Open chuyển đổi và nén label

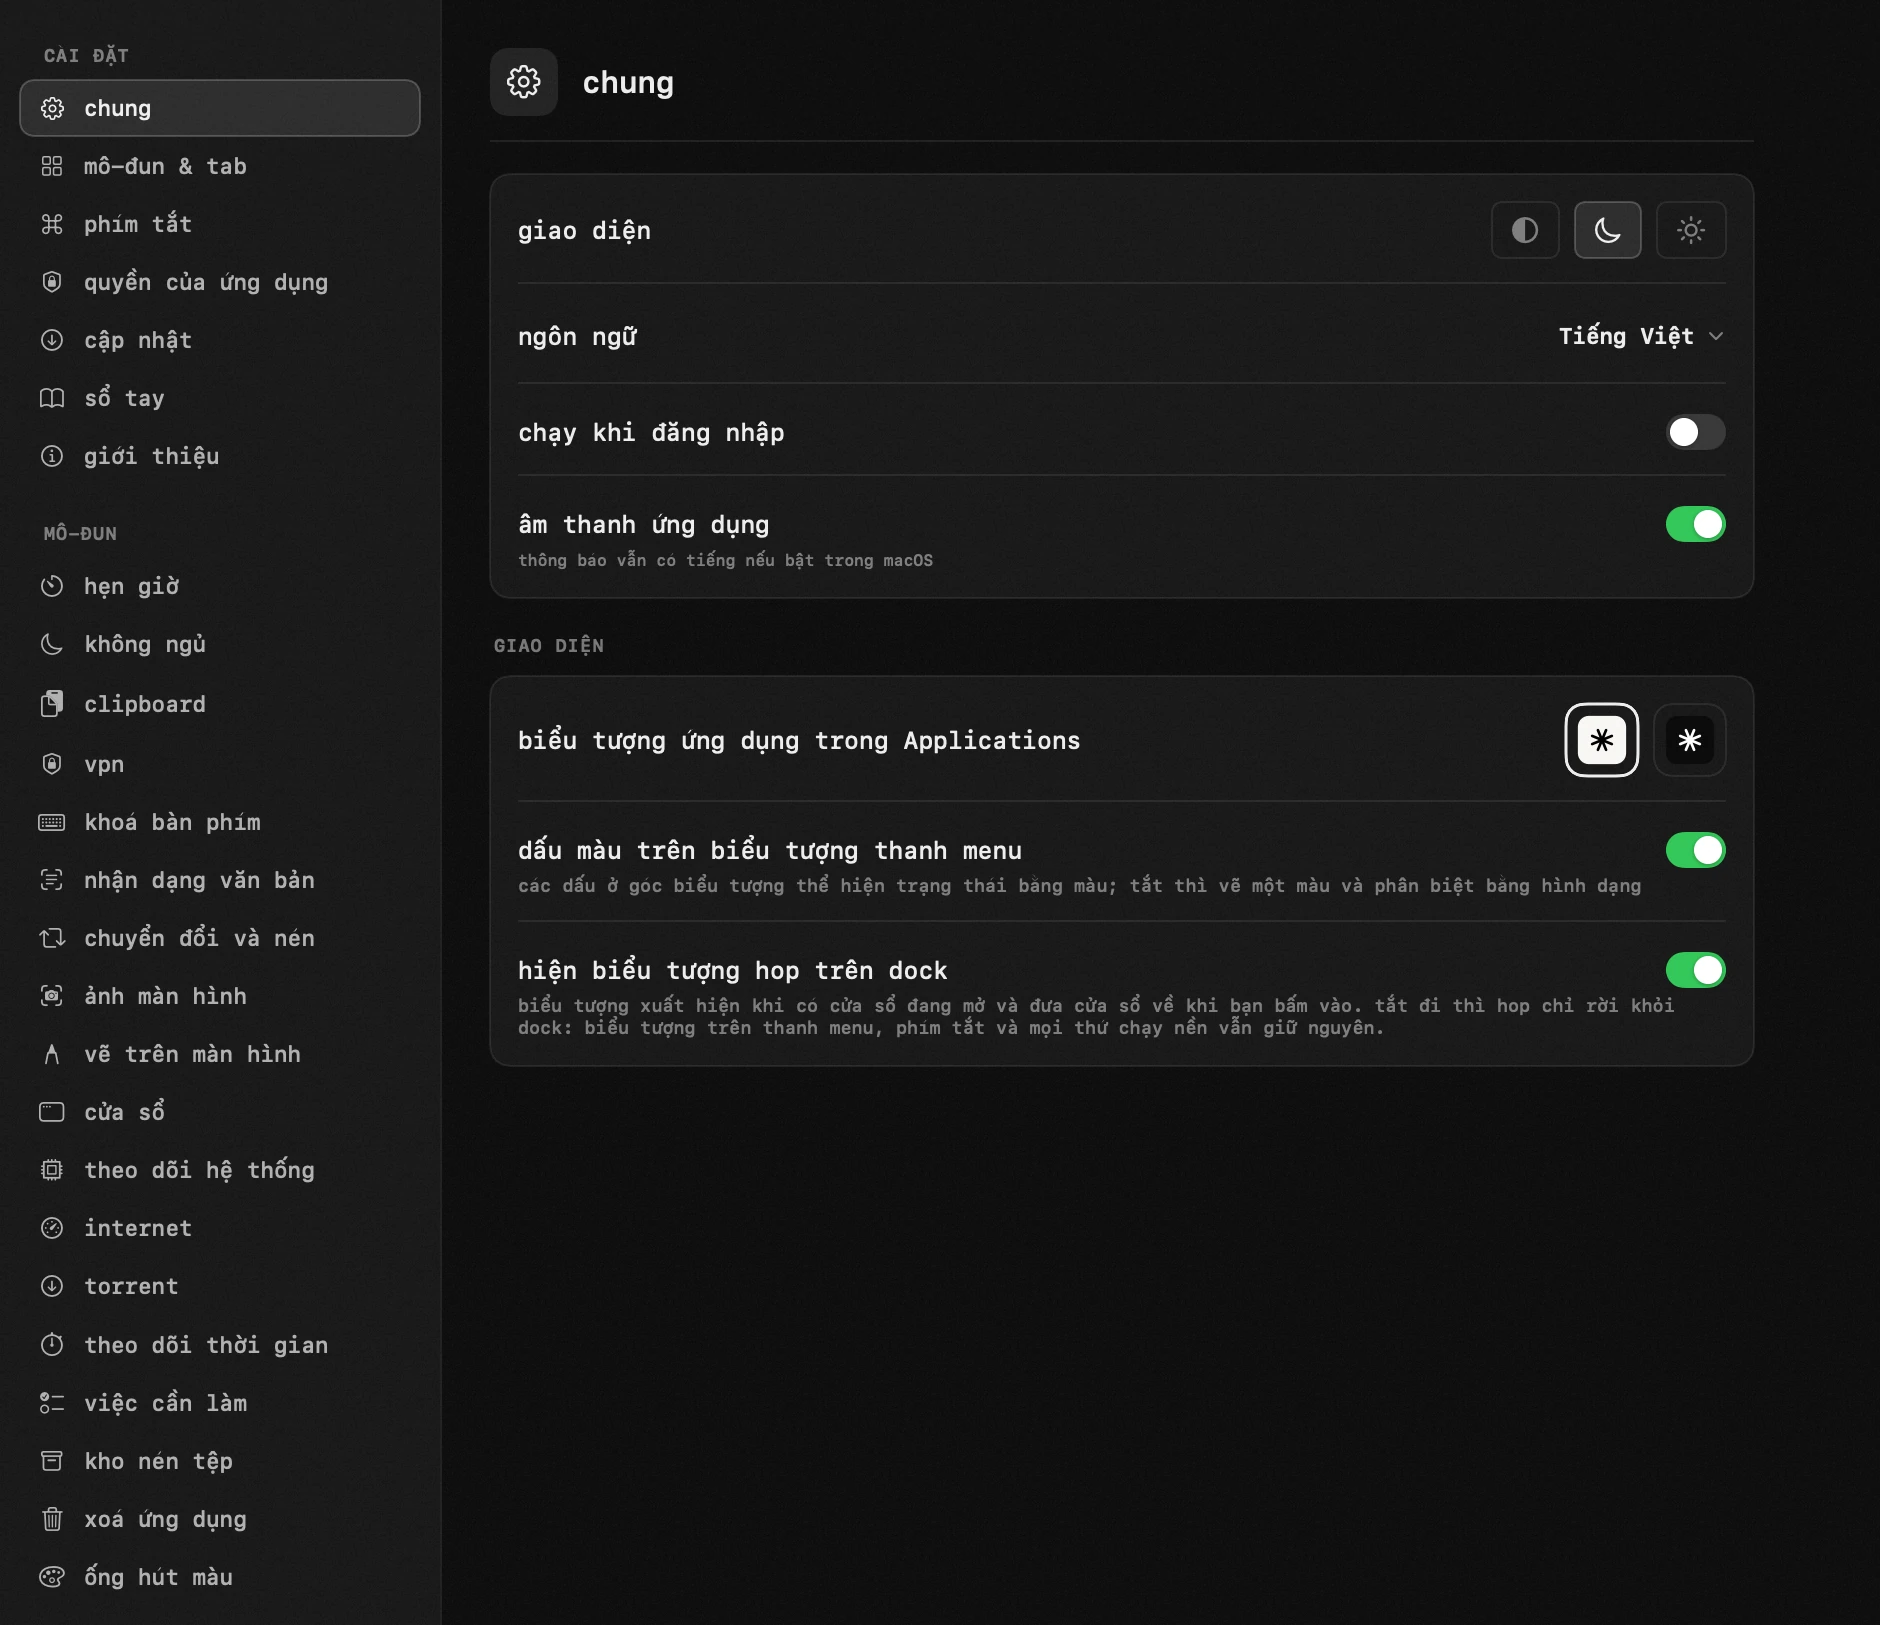199,938
